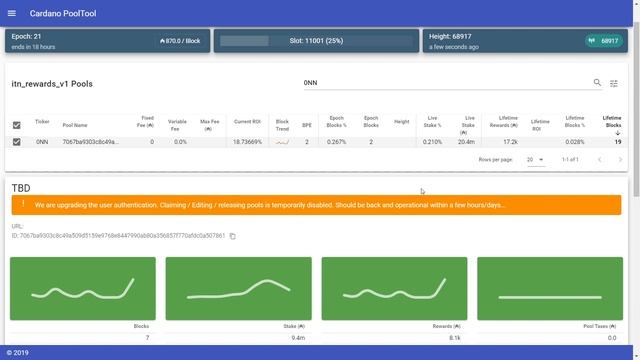Image resolution: width=640 pixels, height=360 pixels.
Task: Open the table filter settings icon
Action: click(x=614, y=83)
